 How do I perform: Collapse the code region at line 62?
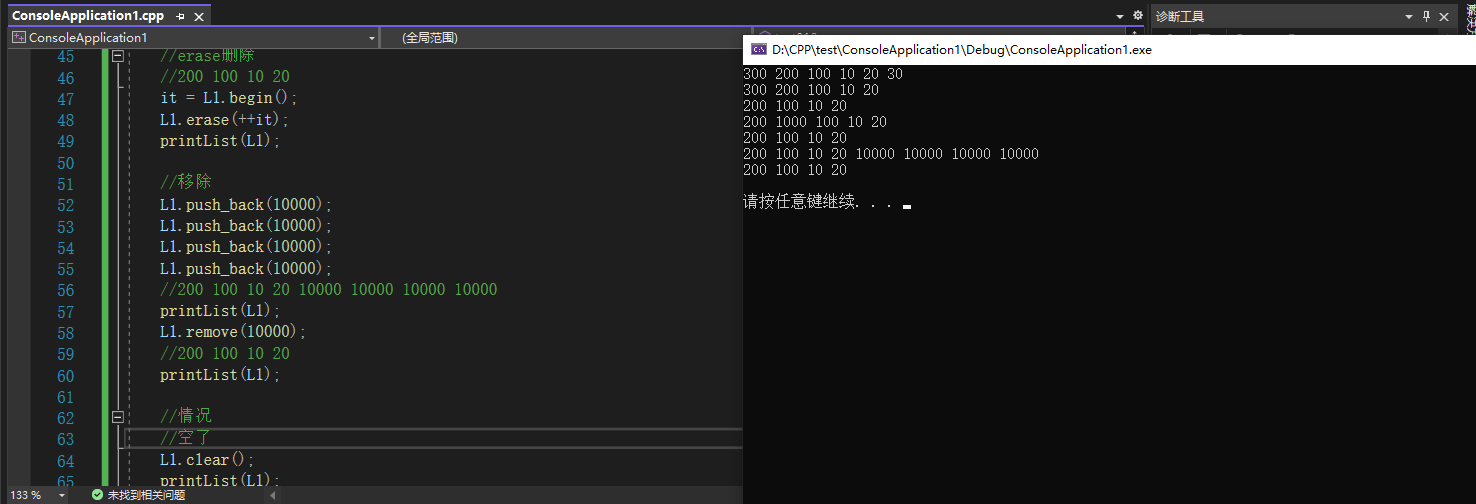pyautogui.click(x=118, y=417)
